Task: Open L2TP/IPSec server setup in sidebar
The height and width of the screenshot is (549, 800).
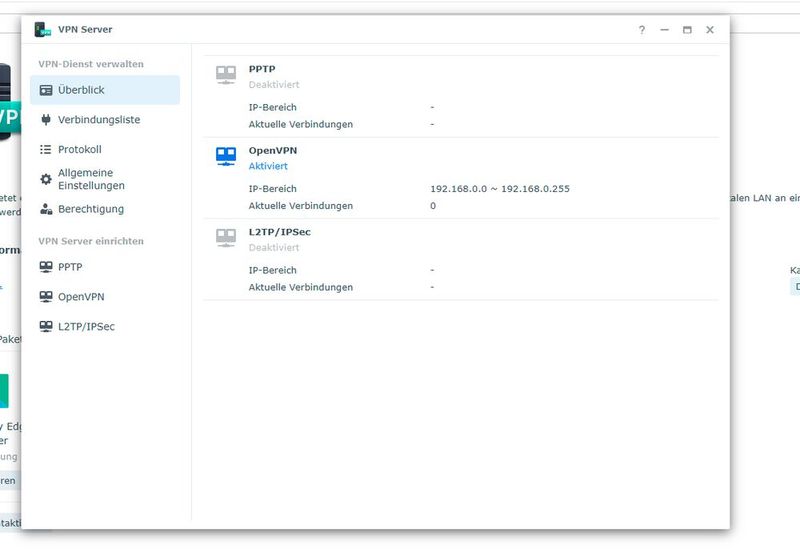Action: point(105,326)
